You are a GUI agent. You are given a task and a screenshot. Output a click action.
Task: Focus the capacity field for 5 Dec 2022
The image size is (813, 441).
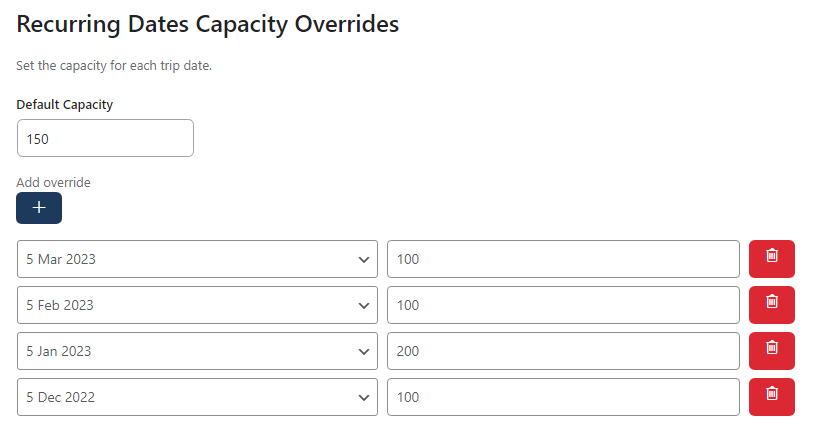(x=563, y=397)
